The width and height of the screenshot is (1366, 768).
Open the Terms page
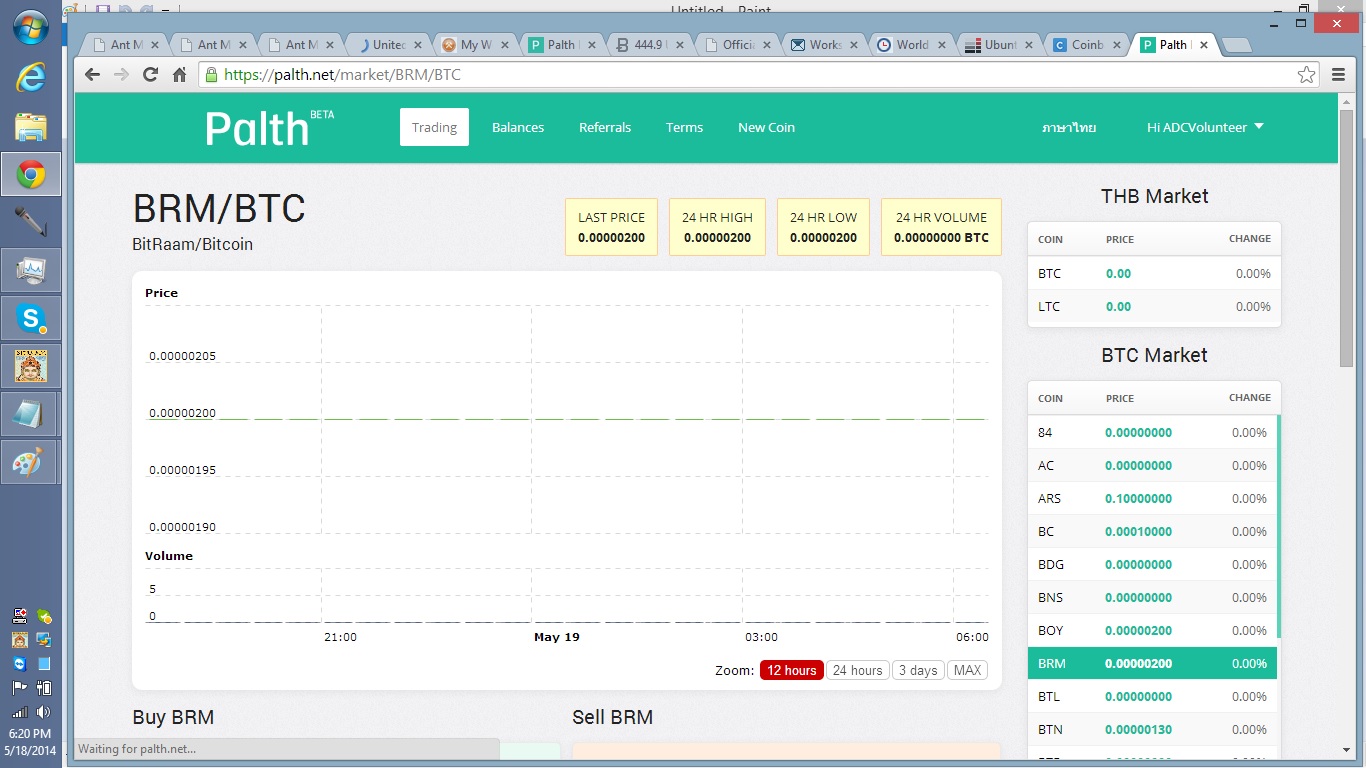(684, 127)
